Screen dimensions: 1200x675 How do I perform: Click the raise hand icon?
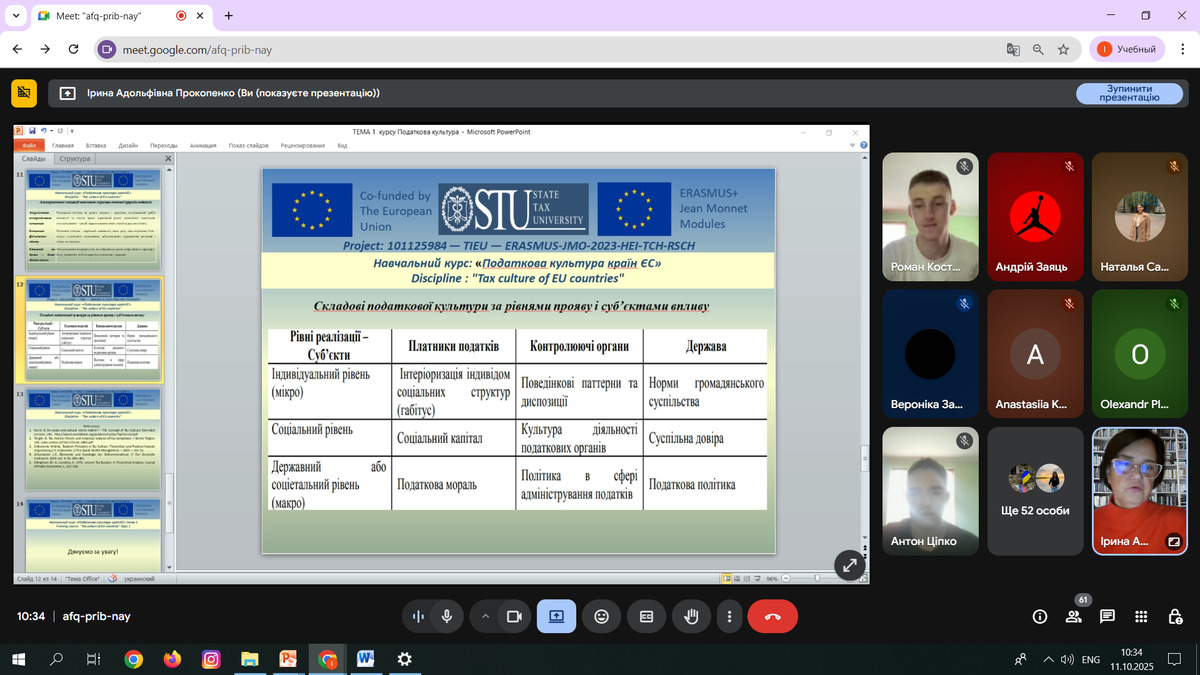pyautogui.click(x=690, y=617)
